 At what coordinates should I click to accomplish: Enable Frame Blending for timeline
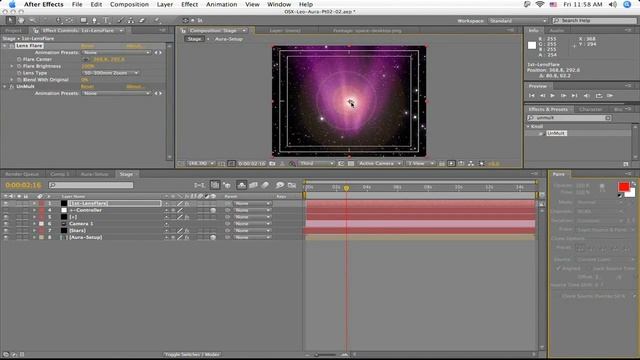click(253, 185)
